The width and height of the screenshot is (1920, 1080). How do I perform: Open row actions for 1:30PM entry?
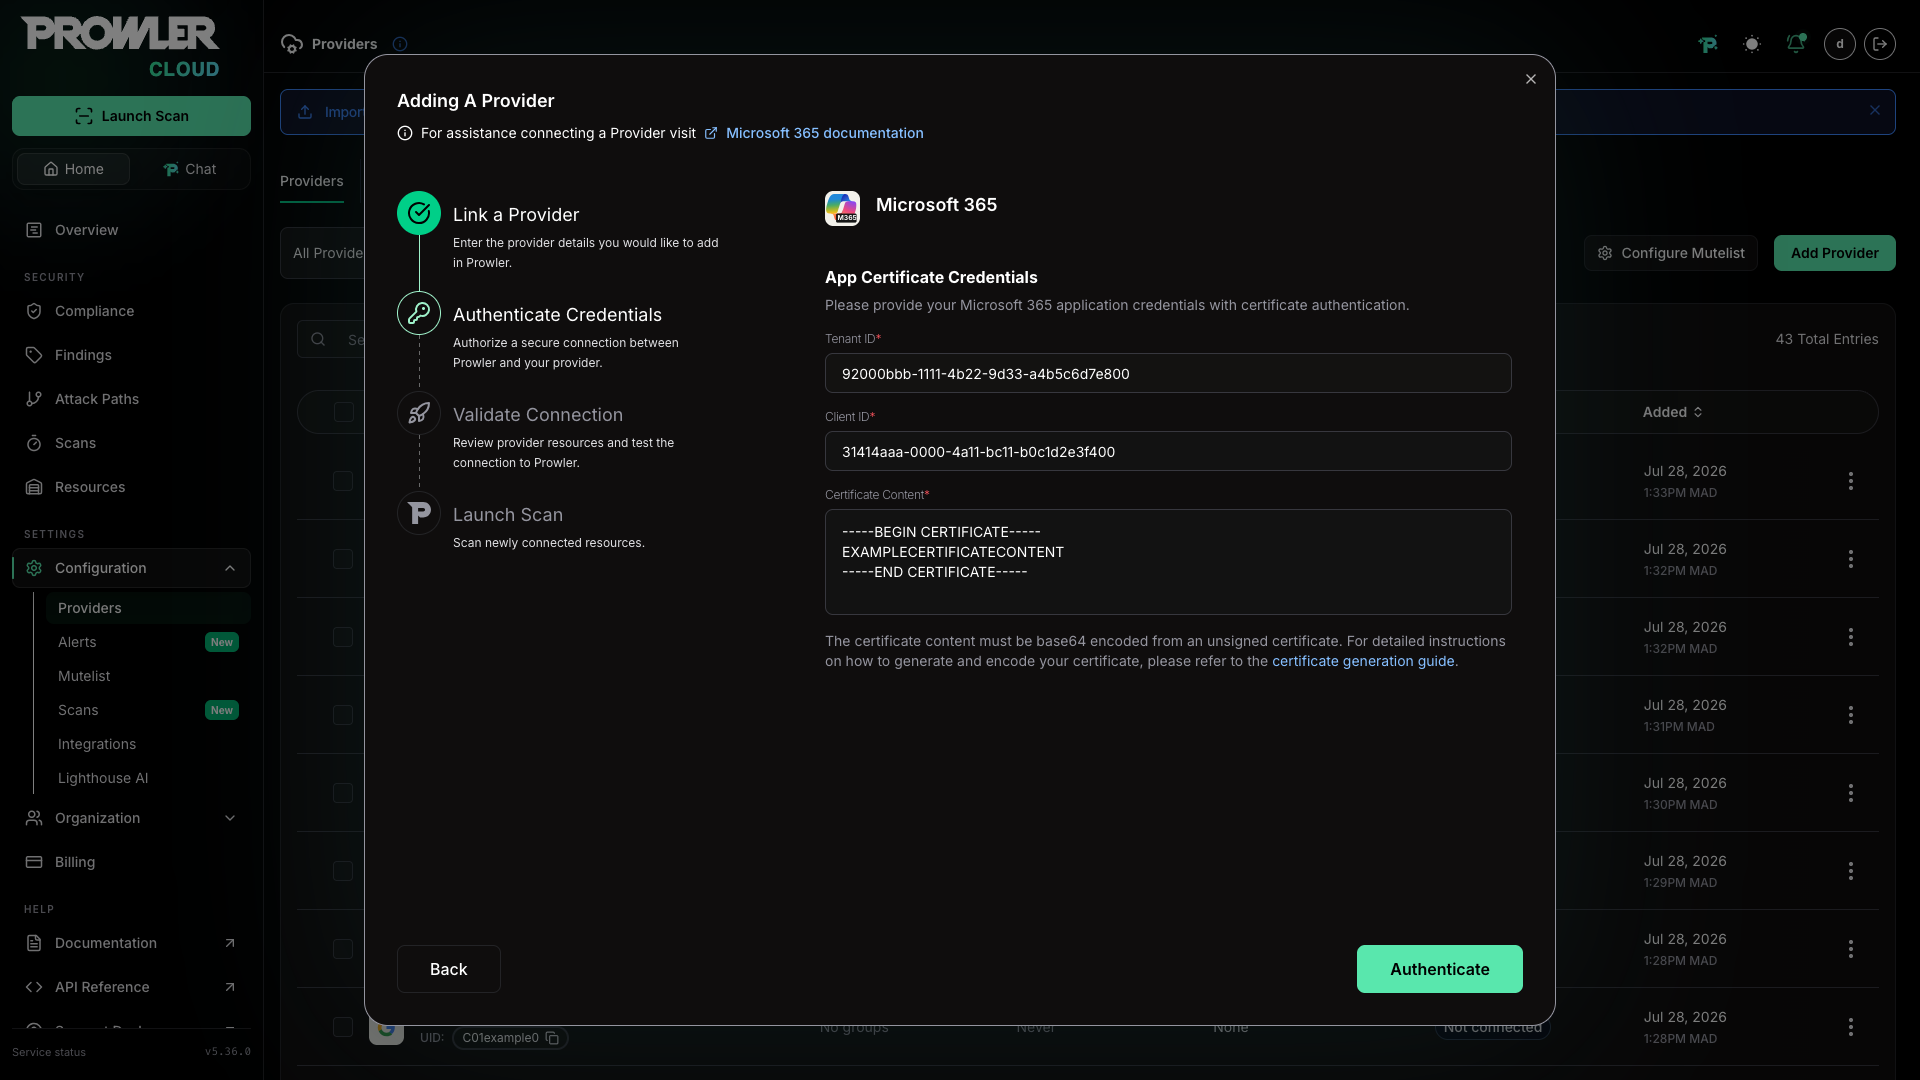point(1851,793)
